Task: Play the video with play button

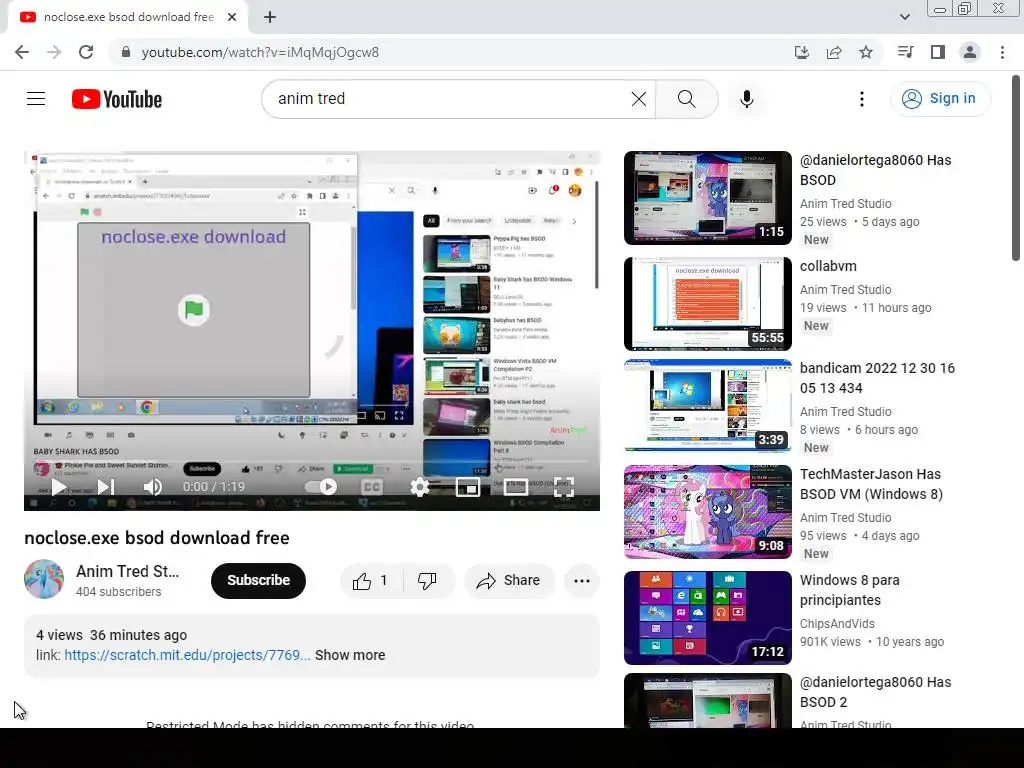Action: [x=58, y=487]
